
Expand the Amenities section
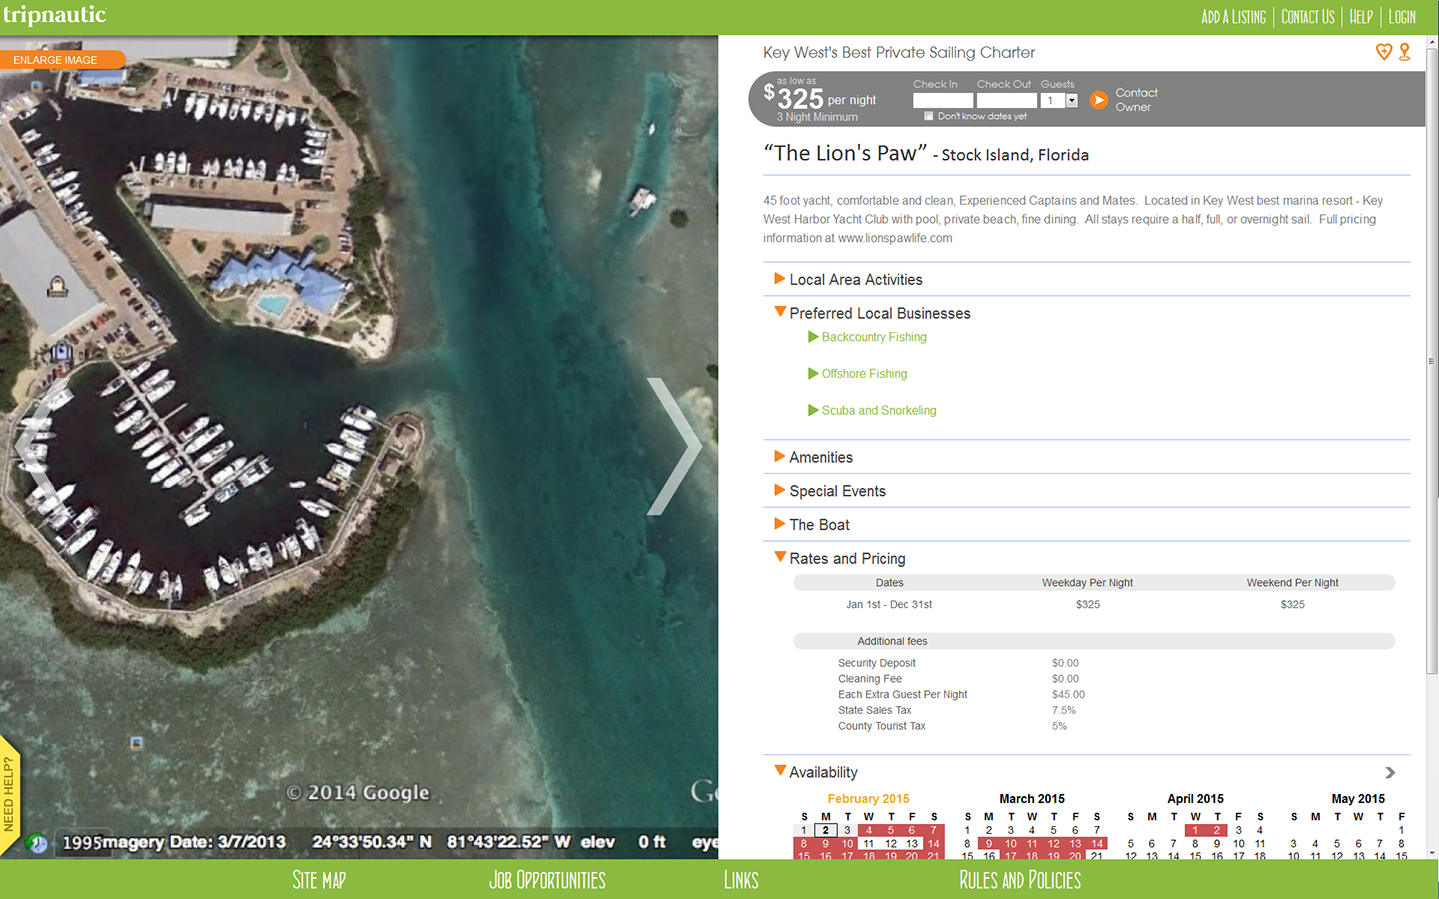(x=820, y=457)
